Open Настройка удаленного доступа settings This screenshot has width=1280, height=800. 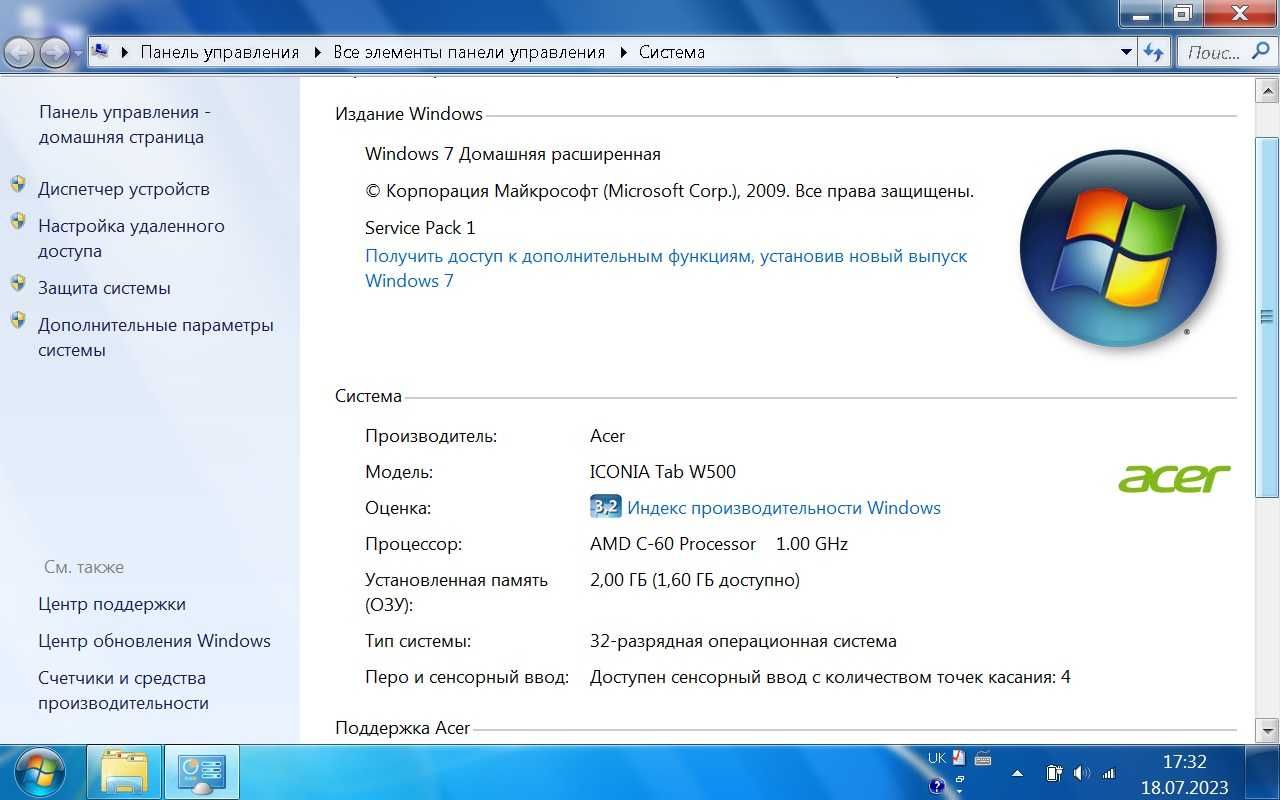[131, 238]
